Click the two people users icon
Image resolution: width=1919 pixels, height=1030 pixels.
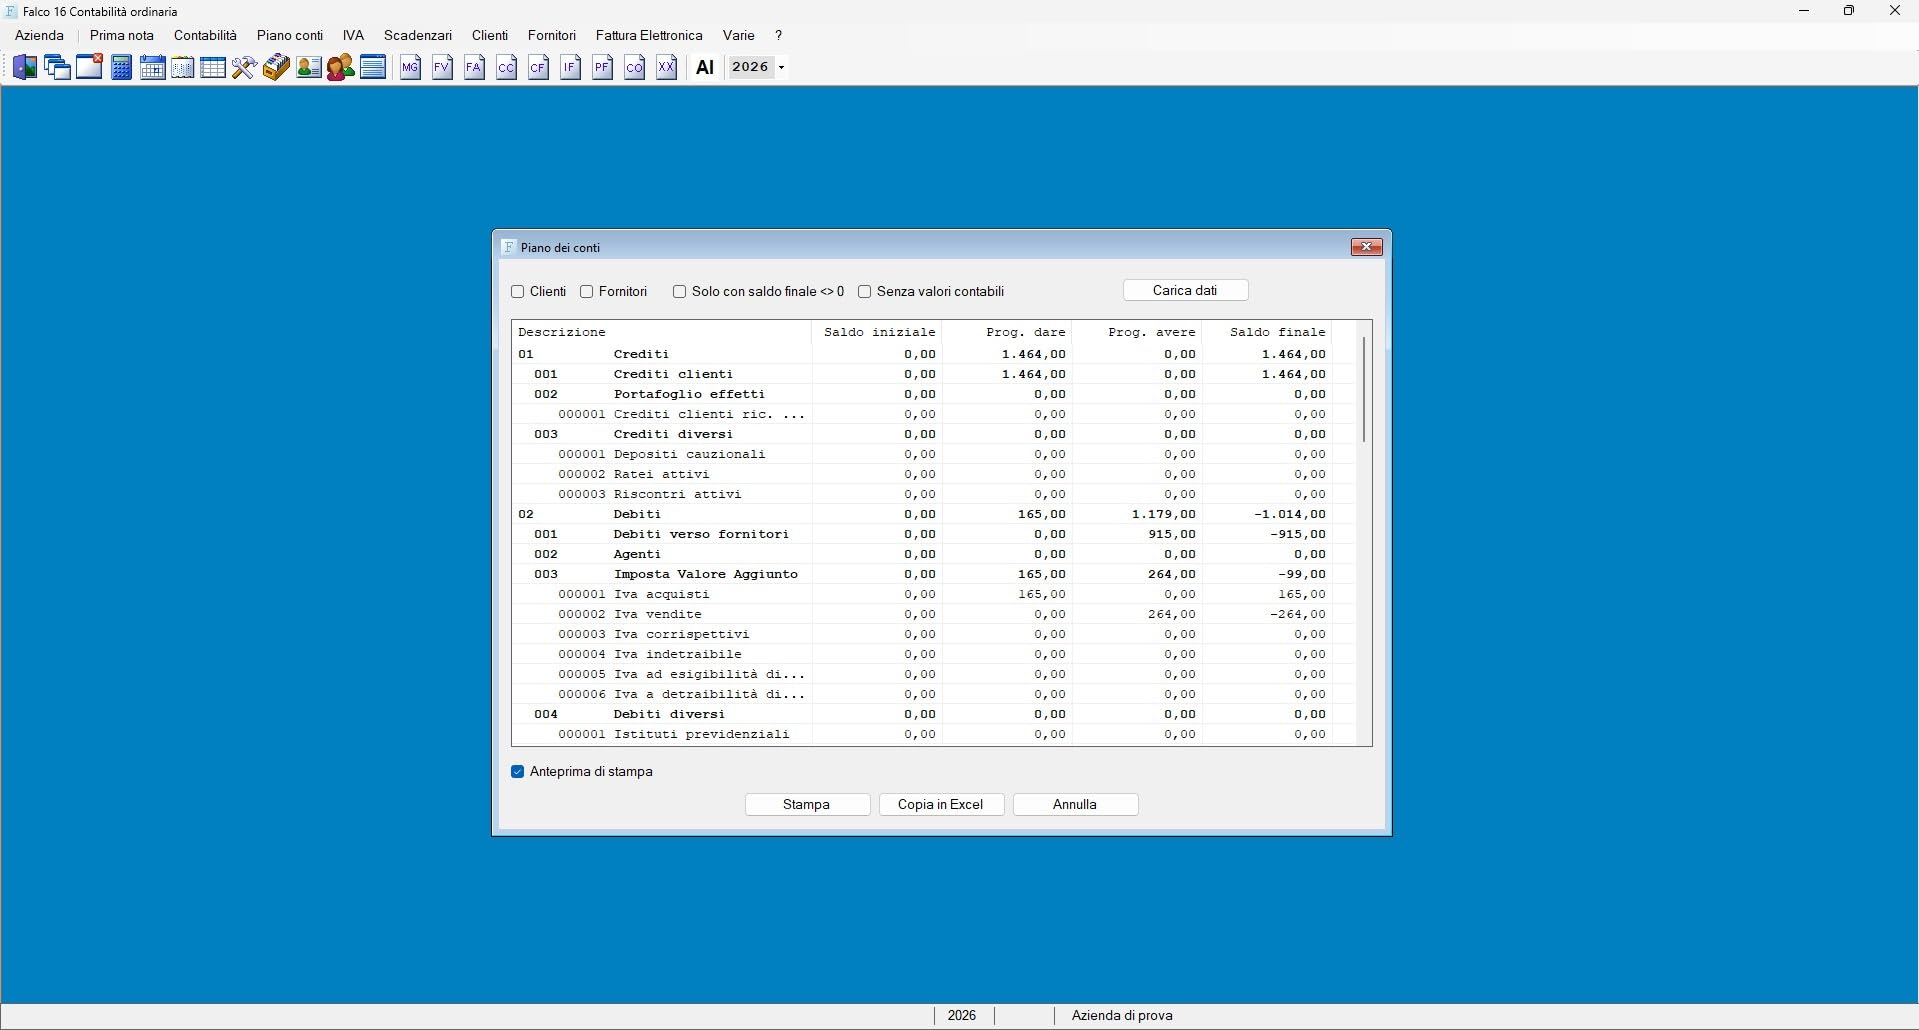340,68
